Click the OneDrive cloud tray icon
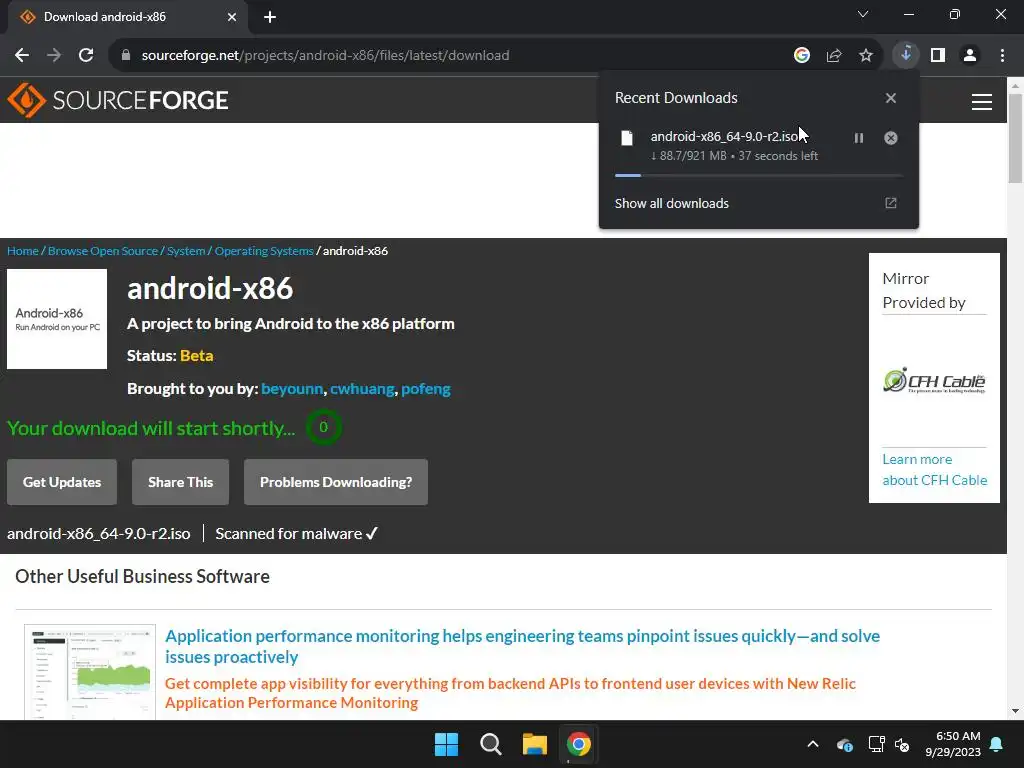Screen dimensions: 1024x768 tap(844, 744)
